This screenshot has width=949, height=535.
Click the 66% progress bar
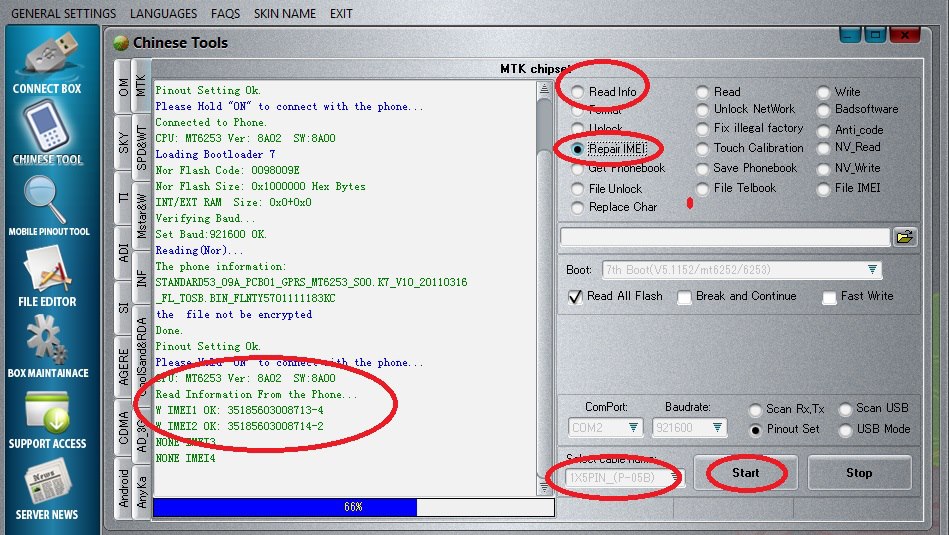pos(353,507)
